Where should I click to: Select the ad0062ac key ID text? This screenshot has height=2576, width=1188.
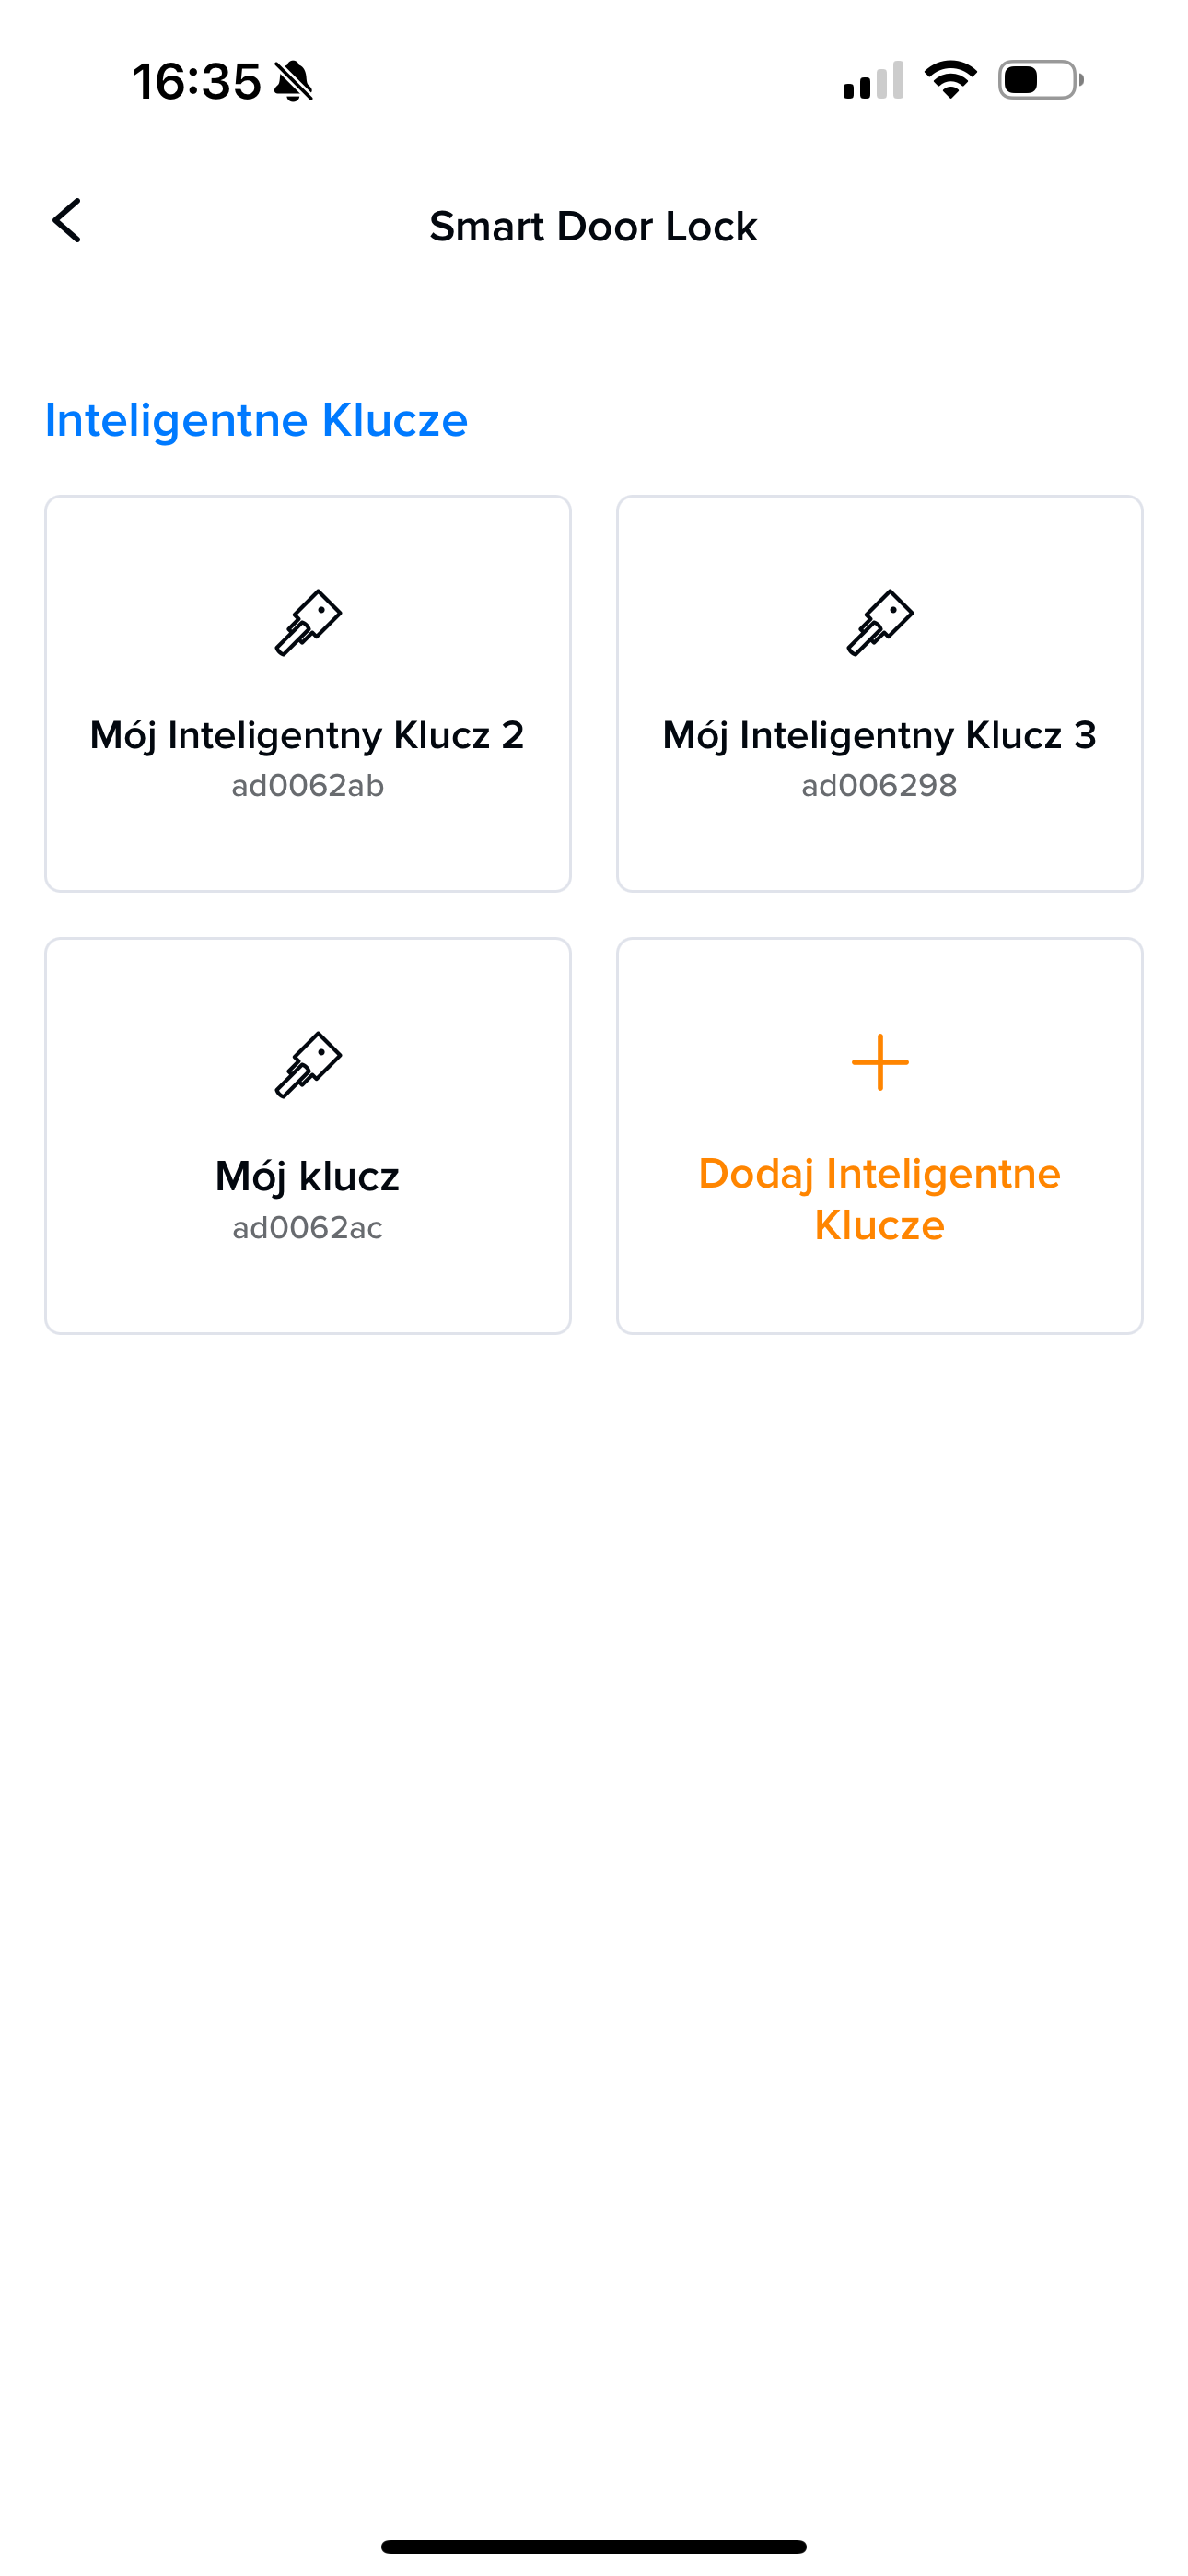point(308,1228)
